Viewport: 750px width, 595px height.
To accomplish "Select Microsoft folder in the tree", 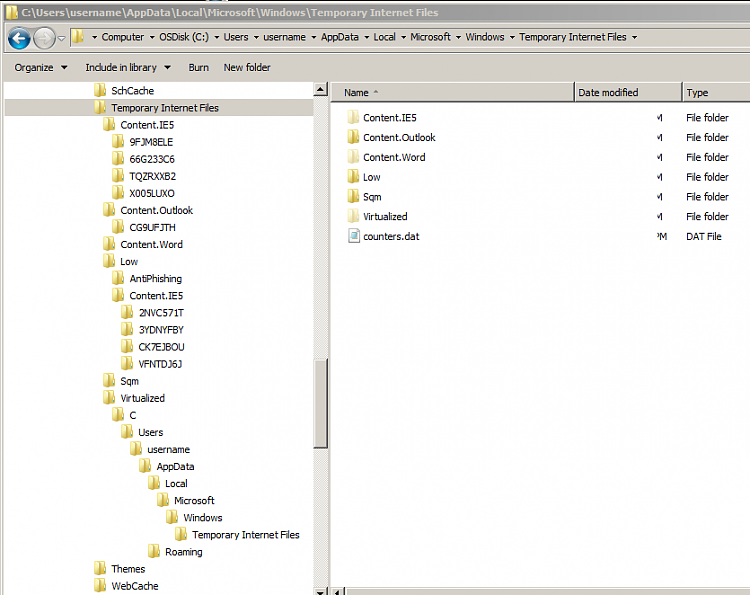I will pos(194,501).
